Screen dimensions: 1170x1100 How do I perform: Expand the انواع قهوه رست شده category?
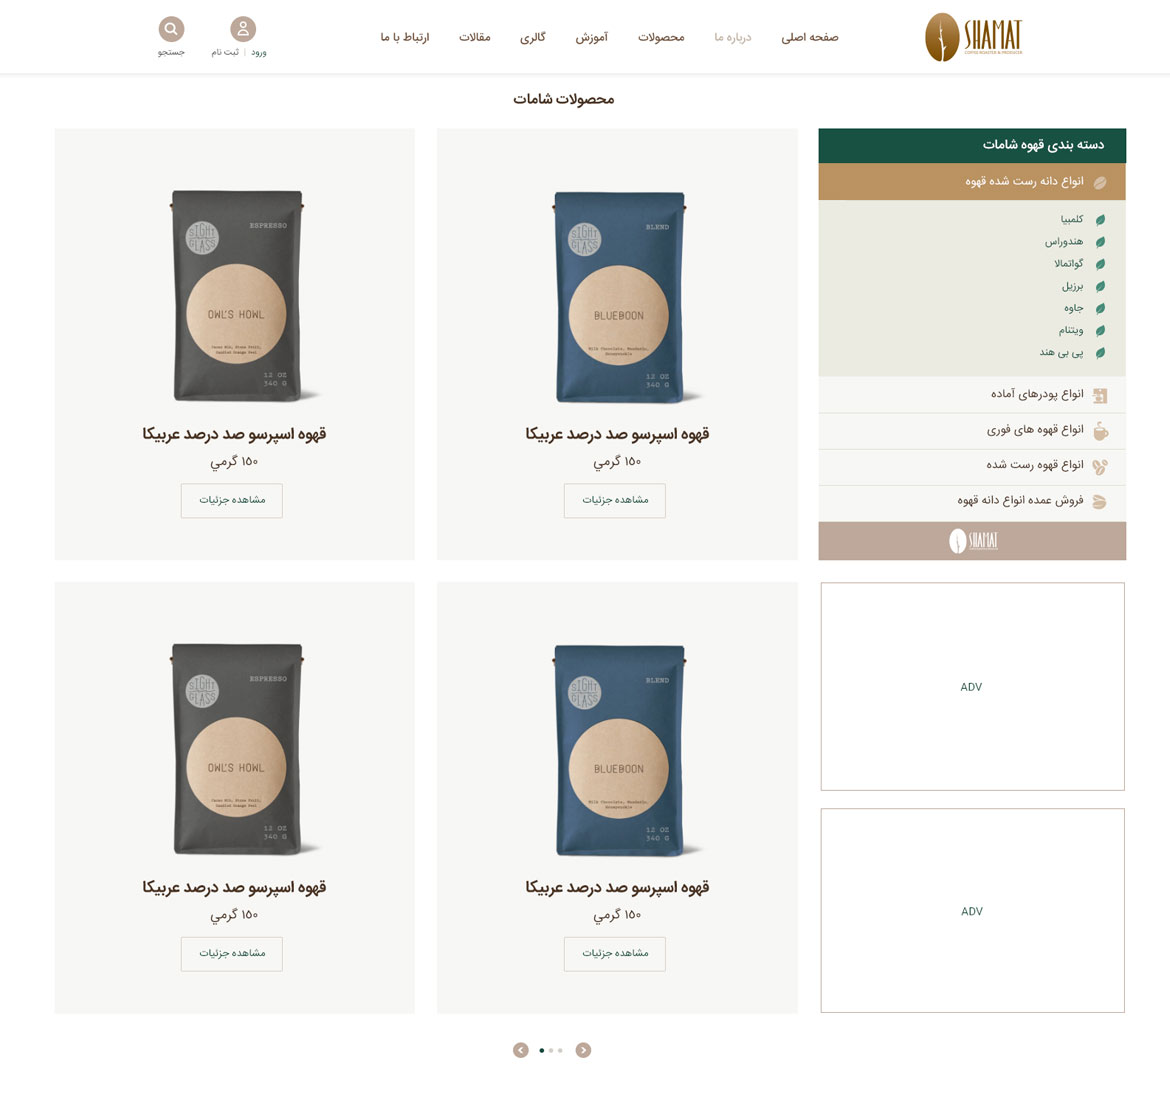point(972,466)
